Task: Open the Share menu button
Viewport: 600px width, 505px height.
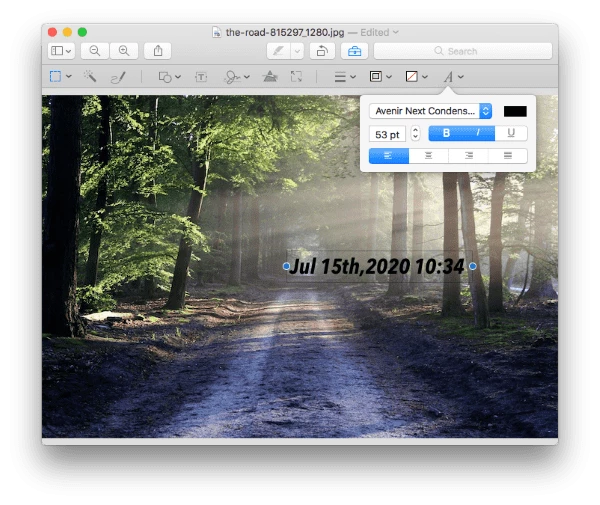Action: coord(158,51)
